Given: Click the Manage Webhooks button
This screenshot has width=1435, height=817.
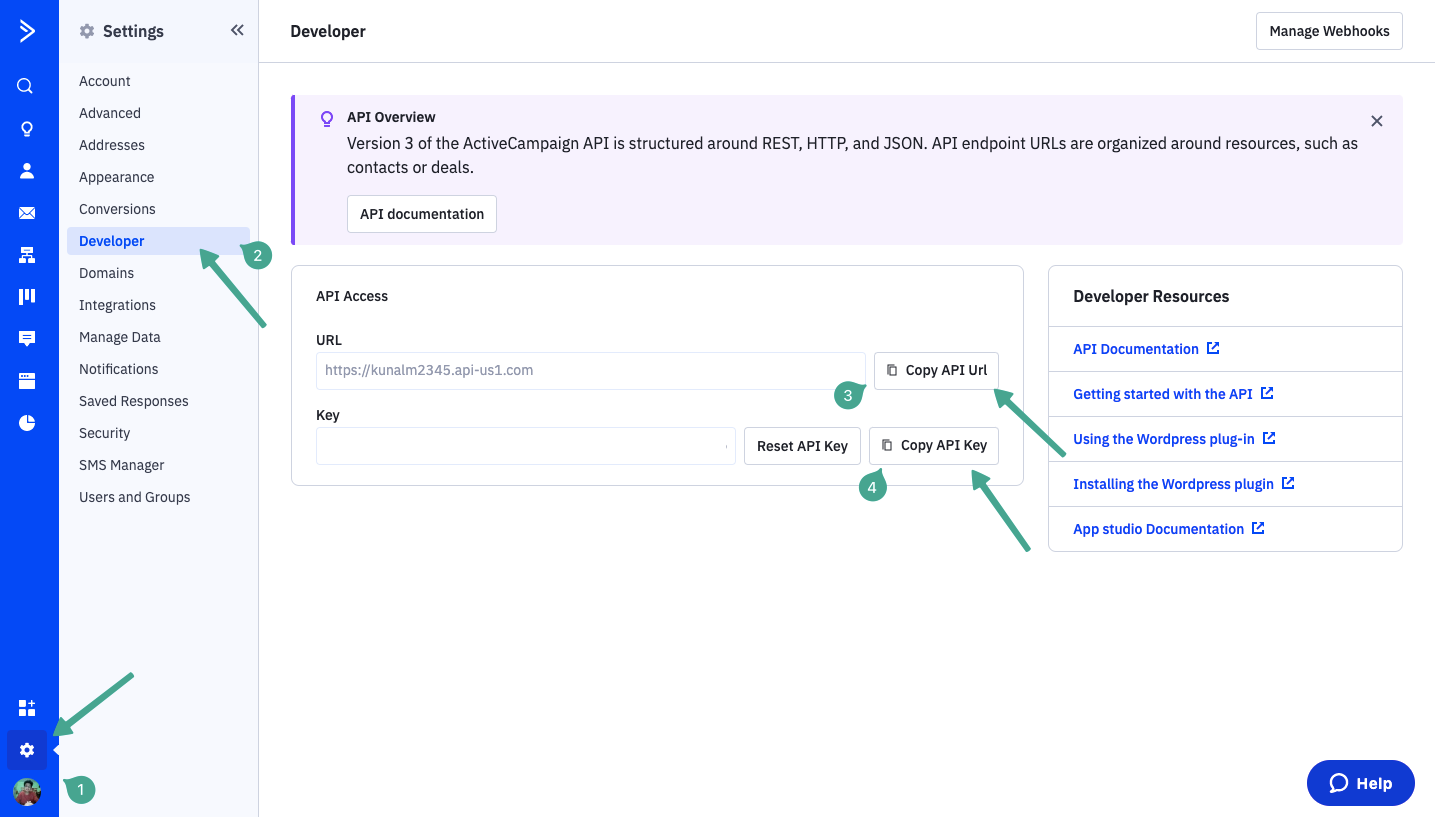Looking at the screenshot, I should tap(1329, 31).
